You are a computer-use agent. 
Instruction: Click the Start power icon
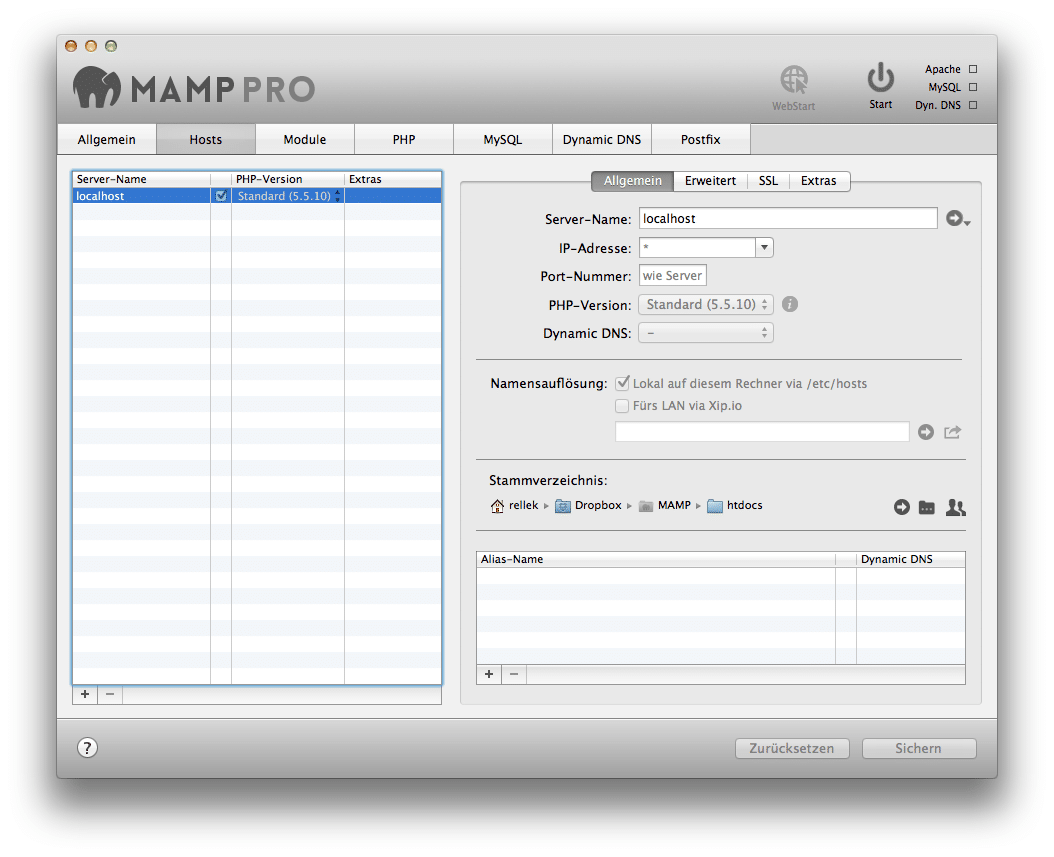[880, 78]
